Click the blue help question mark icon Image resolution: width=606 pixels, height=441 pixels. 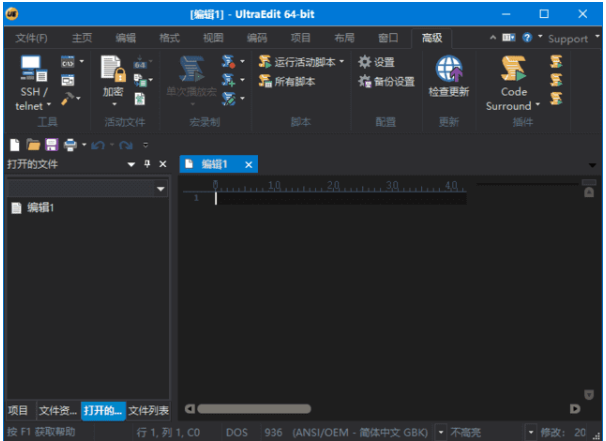tap(527, 37)
